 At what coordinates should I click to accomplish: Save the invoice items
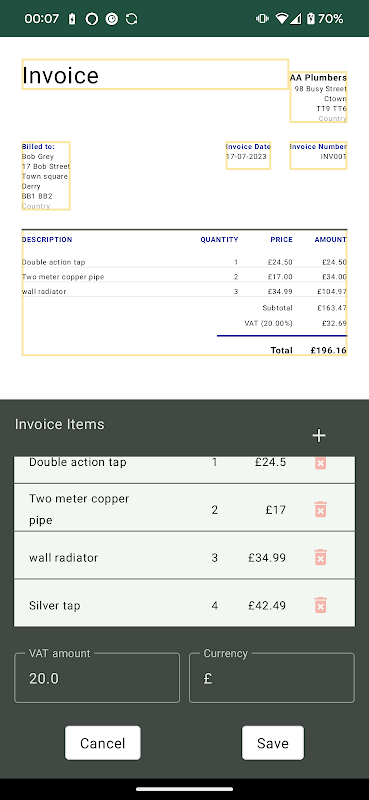pyautogui.click(x=273, y=743)
